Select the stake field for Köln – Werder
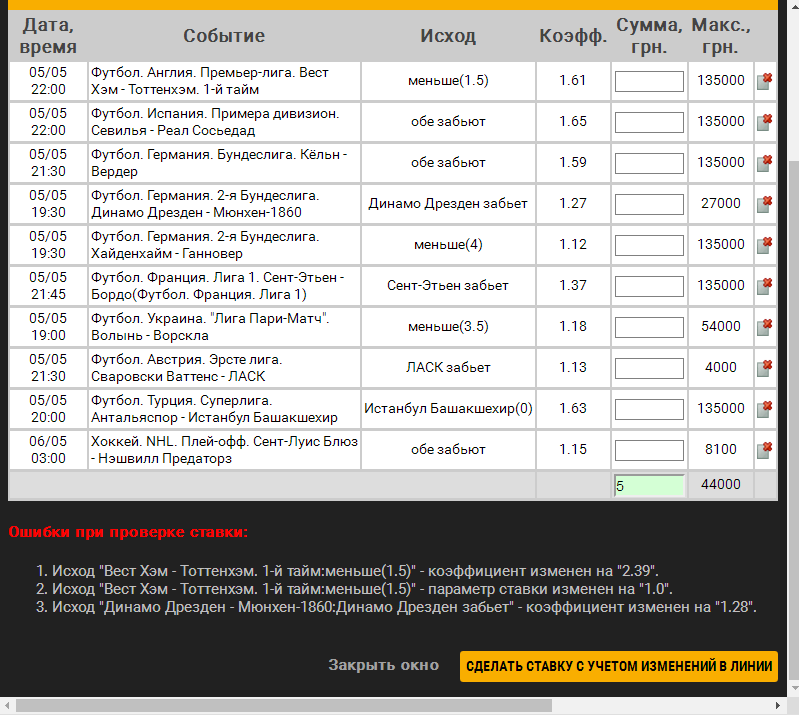The height and width of the screenshot is (715, 799). pos(649,163)
